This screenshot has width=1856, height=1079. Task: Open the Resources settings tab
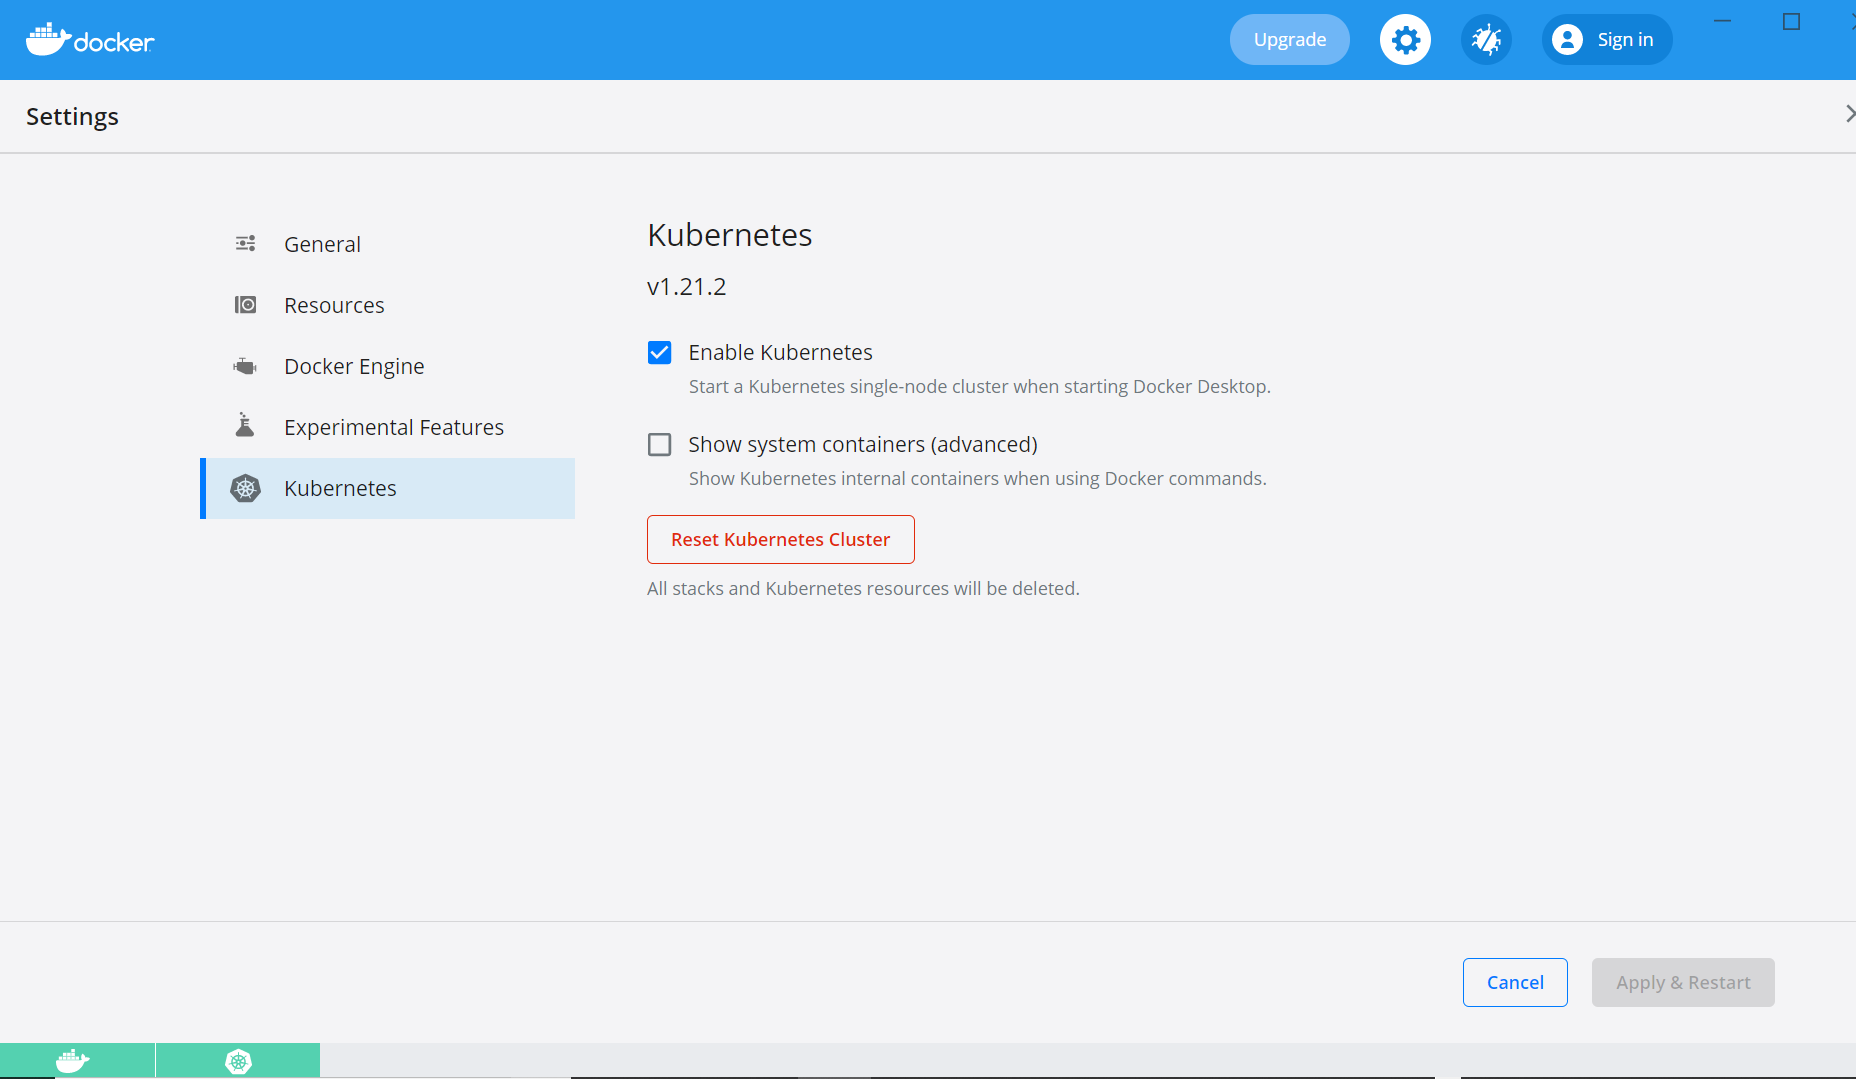click(x=388, y=305)
